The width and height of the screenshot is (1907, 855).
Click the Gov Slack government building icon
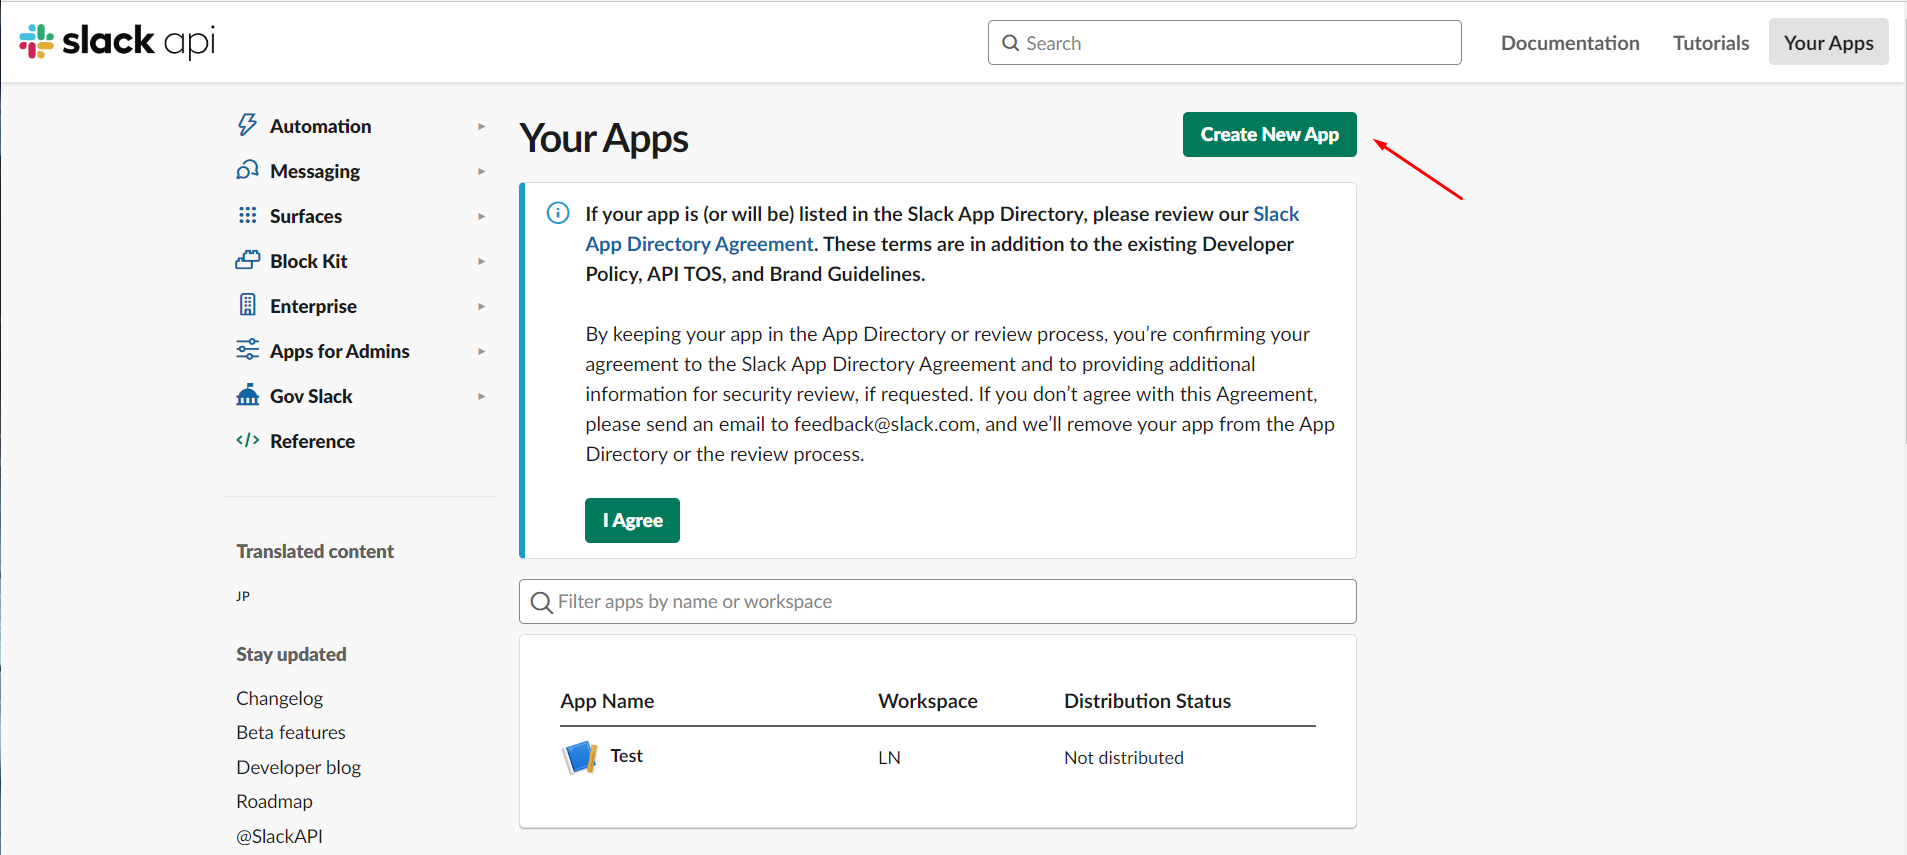point(247,395)
